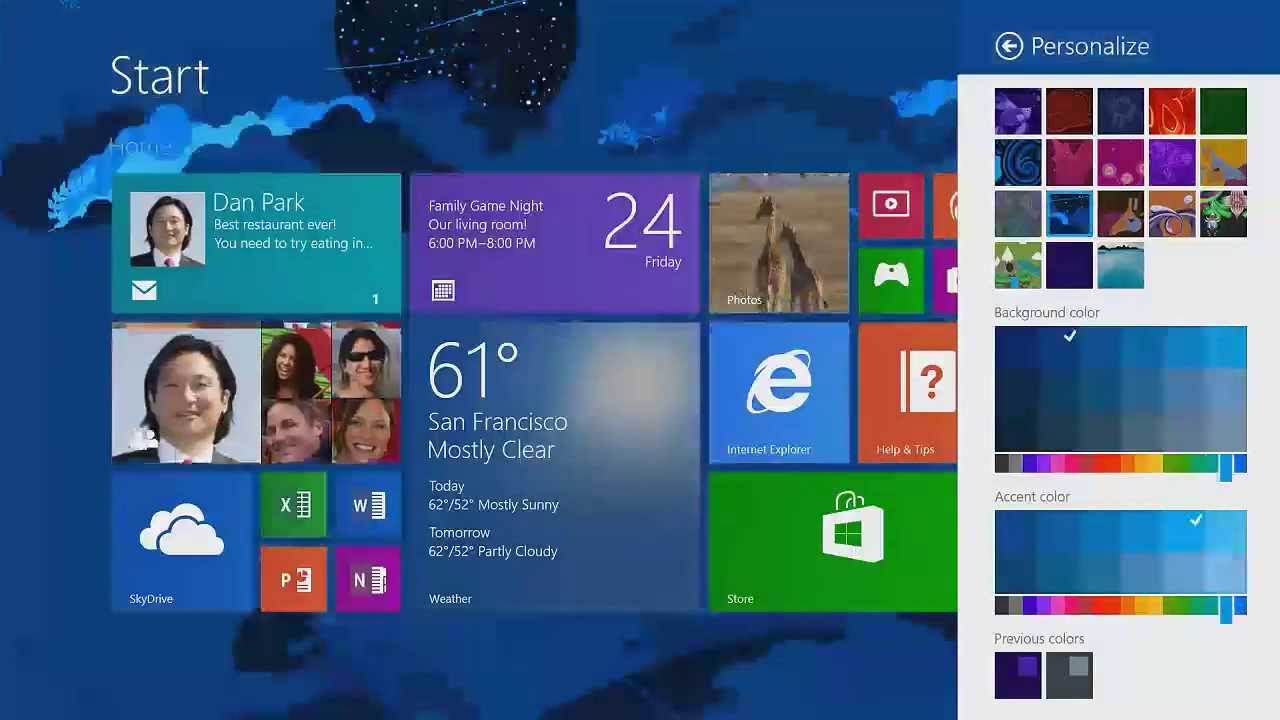Viewport: 1280px width, 720px height.
Task: Select the orange wave swirl background design
Action: 1172,214
